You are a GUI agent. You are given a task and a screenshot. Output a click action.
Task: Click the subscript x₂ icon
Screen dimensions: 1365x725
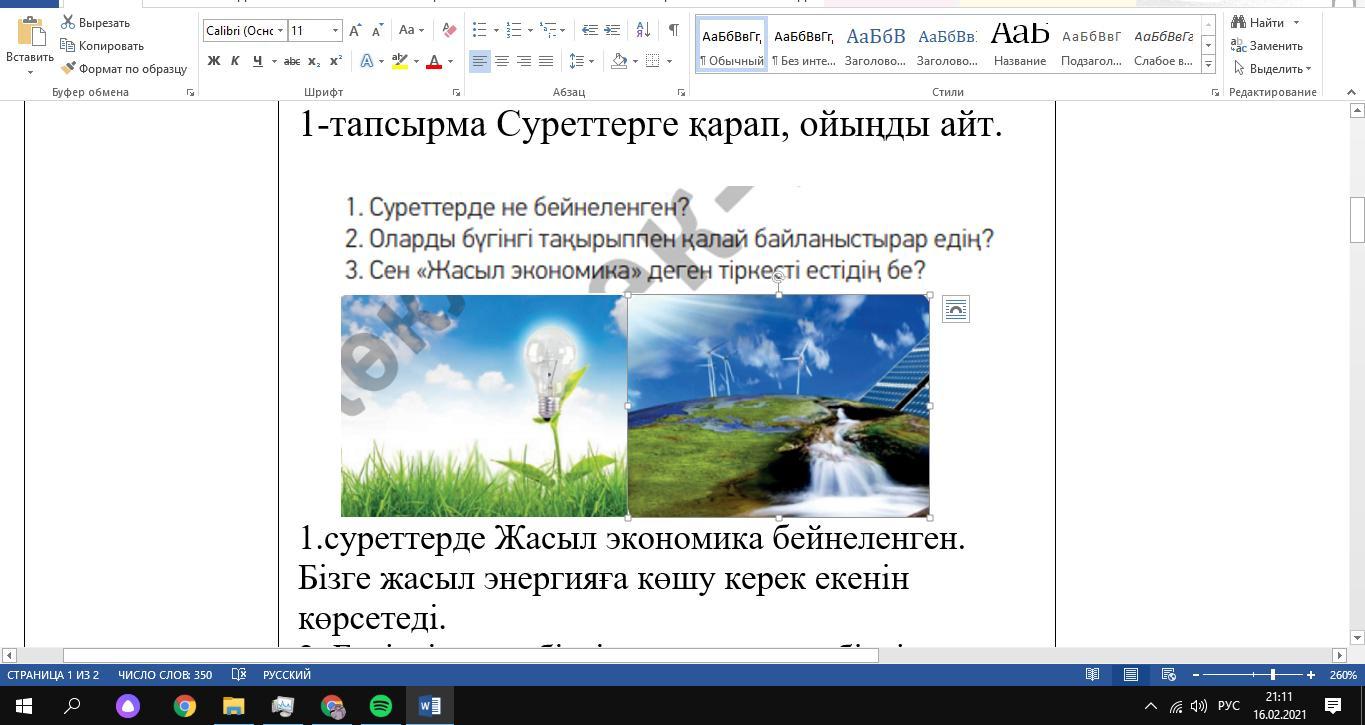coord(314,61)
